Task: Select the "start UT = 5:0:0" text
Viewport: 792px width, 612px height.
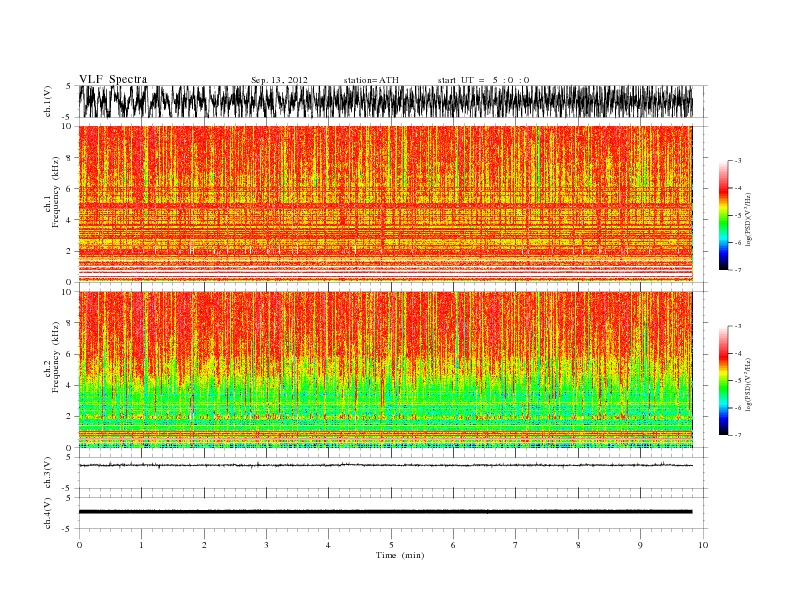Action: pos(483,80)
